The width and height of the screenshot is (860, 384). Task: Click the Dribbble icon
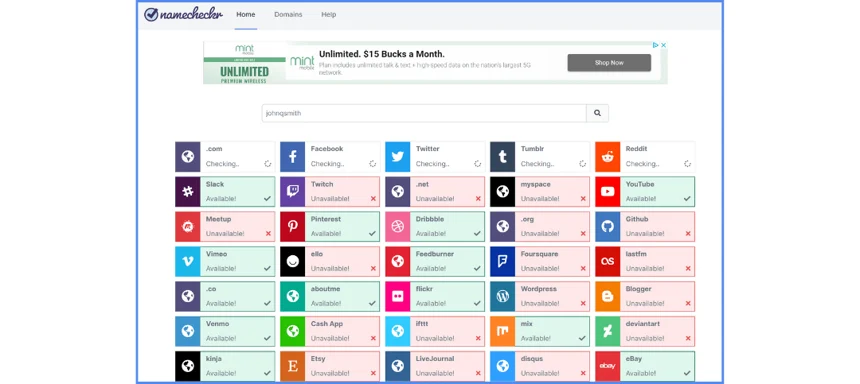[x=398, y=227]
